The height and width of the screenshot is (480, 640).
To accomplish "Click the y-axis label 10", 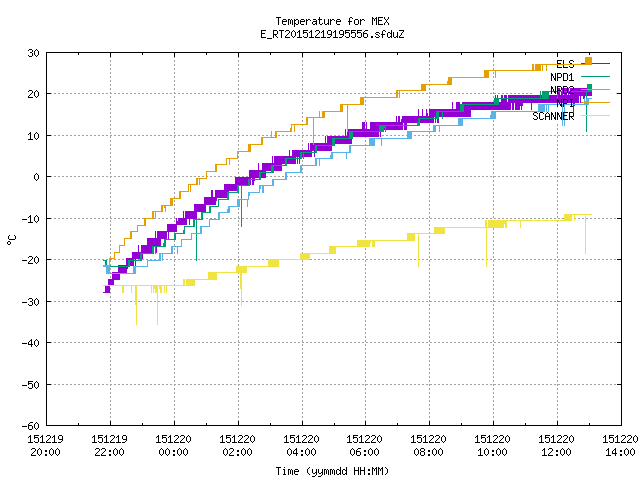I will (33, 136).
